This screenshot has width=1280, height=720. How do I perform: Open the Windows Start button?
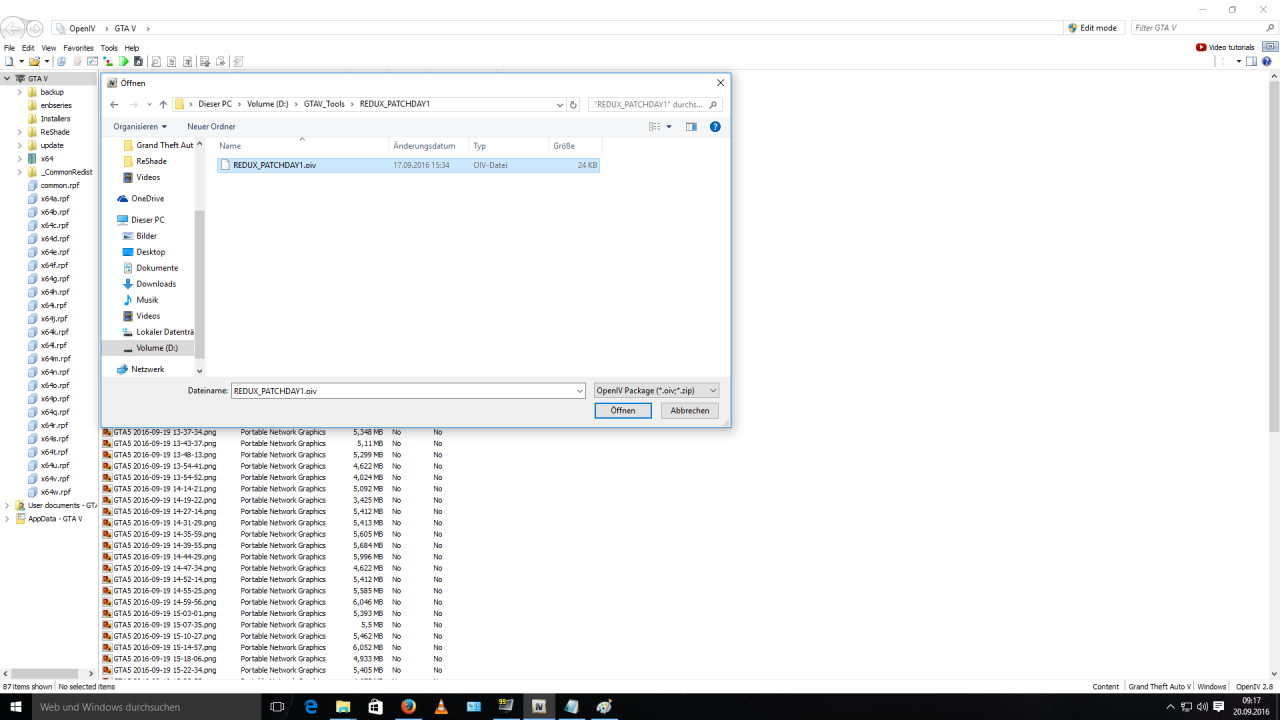[x=16, y=706]
